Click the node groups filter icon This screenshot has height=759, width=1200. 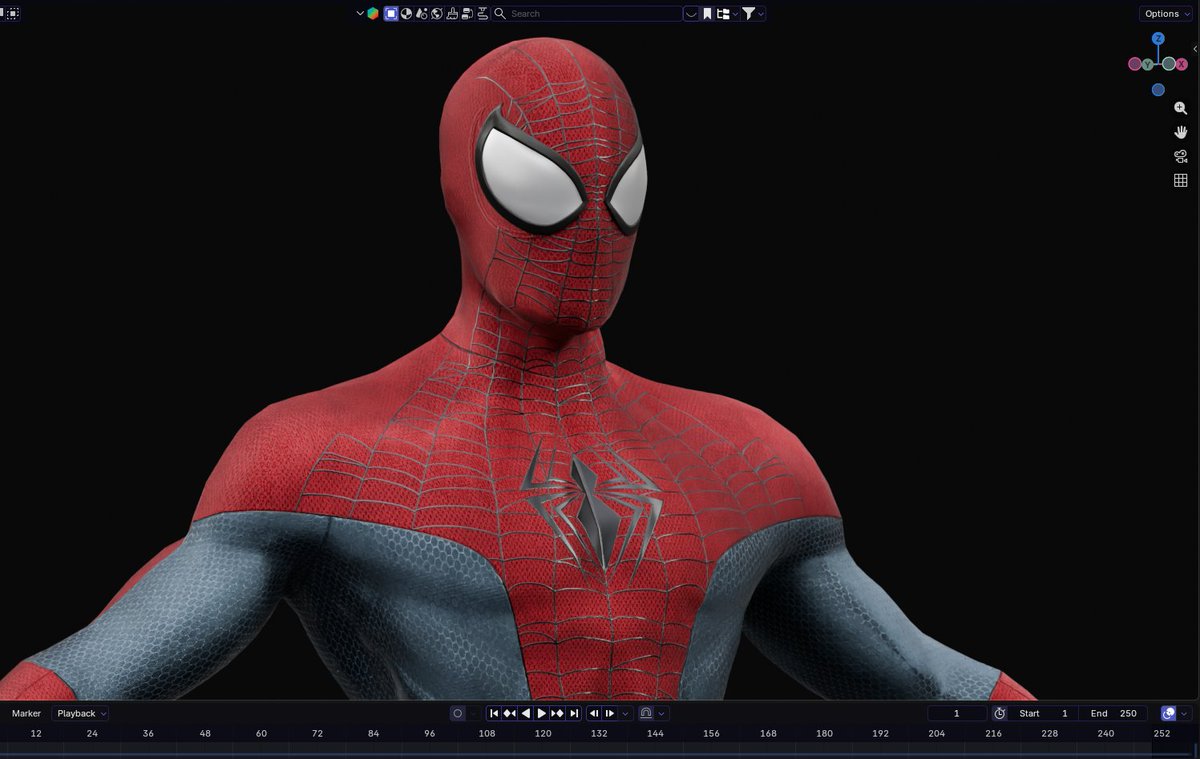click(x=468, y=14)
